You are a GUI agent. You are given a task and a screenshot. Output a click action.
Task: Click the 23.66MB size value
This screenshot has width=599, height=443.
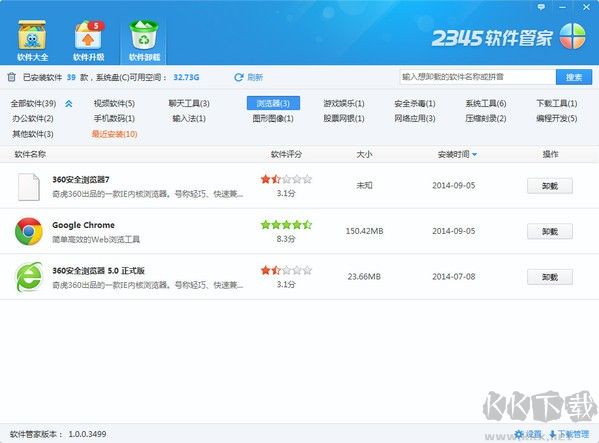pyautogui.click(x=364, y=276)
